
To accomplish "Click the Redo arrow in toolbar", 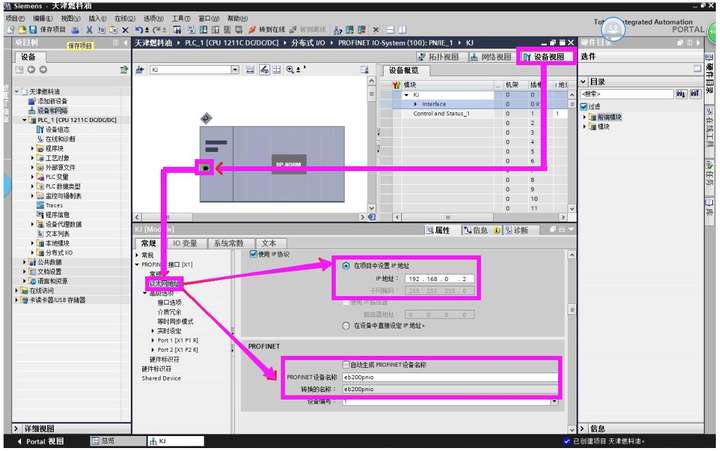I will (156, 30).
